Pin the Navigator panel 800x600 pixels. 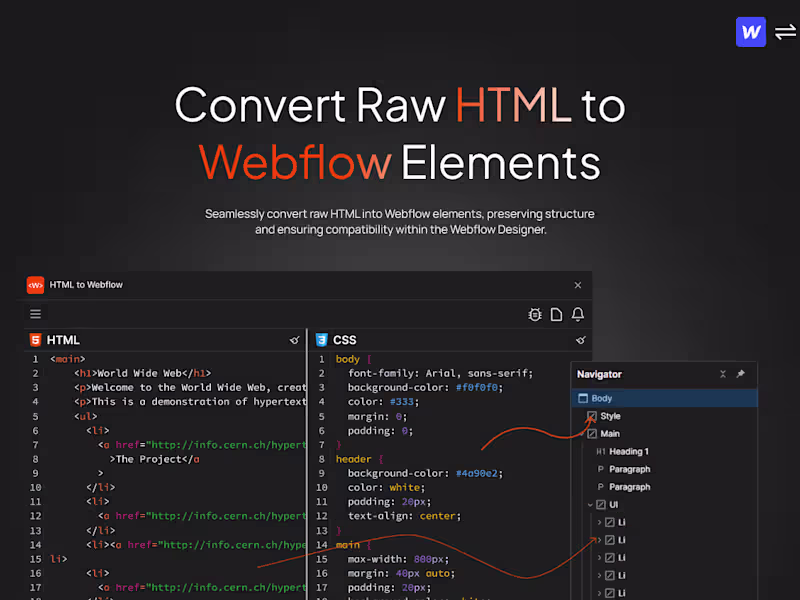click(x=741, y=374)
